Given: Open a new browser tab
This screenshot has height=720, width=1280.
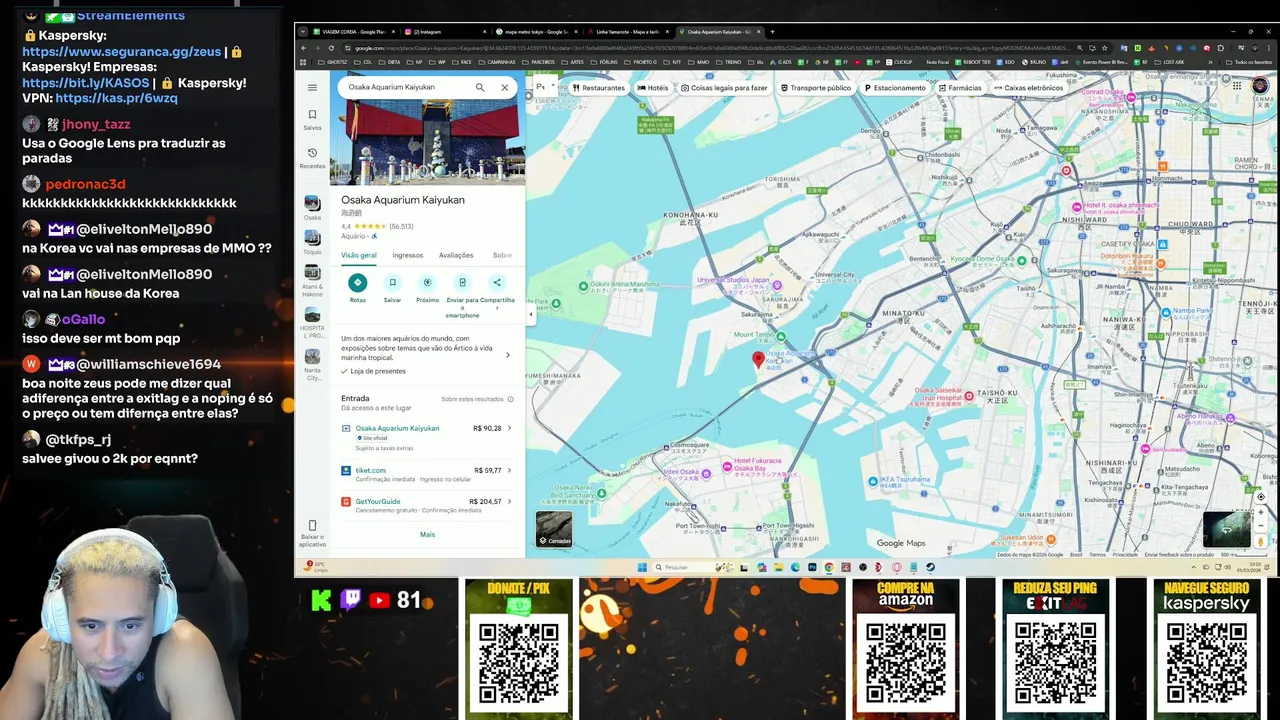Looking at the screenshot, I should click(772, 32).
